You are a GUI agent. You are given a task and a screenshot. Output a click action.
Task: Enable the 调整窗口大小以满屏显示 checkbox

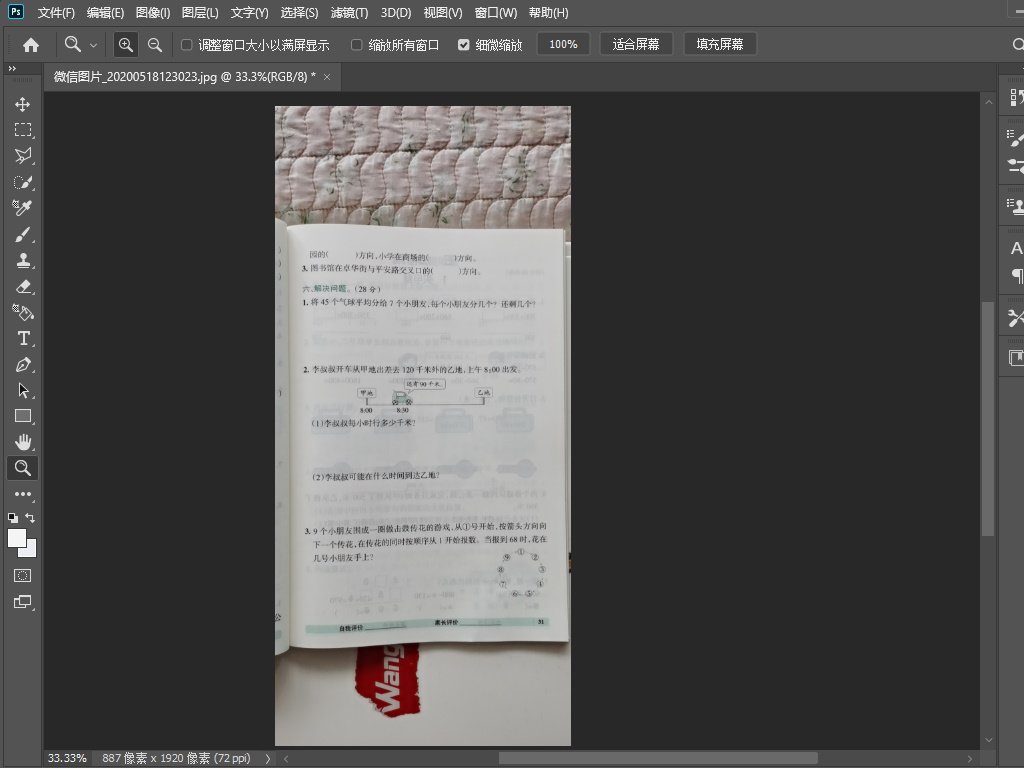point(186,43)
